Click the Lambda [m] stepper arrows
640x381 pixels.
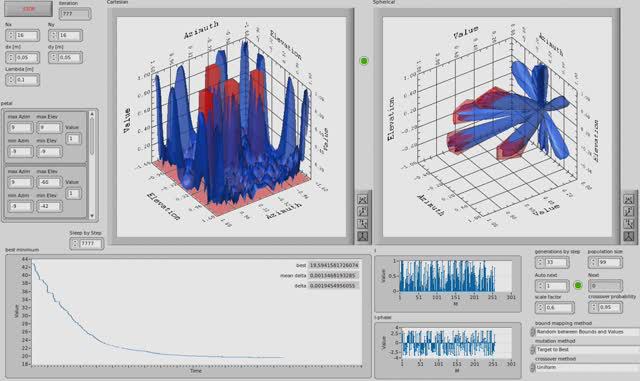(x=11, y=80)
